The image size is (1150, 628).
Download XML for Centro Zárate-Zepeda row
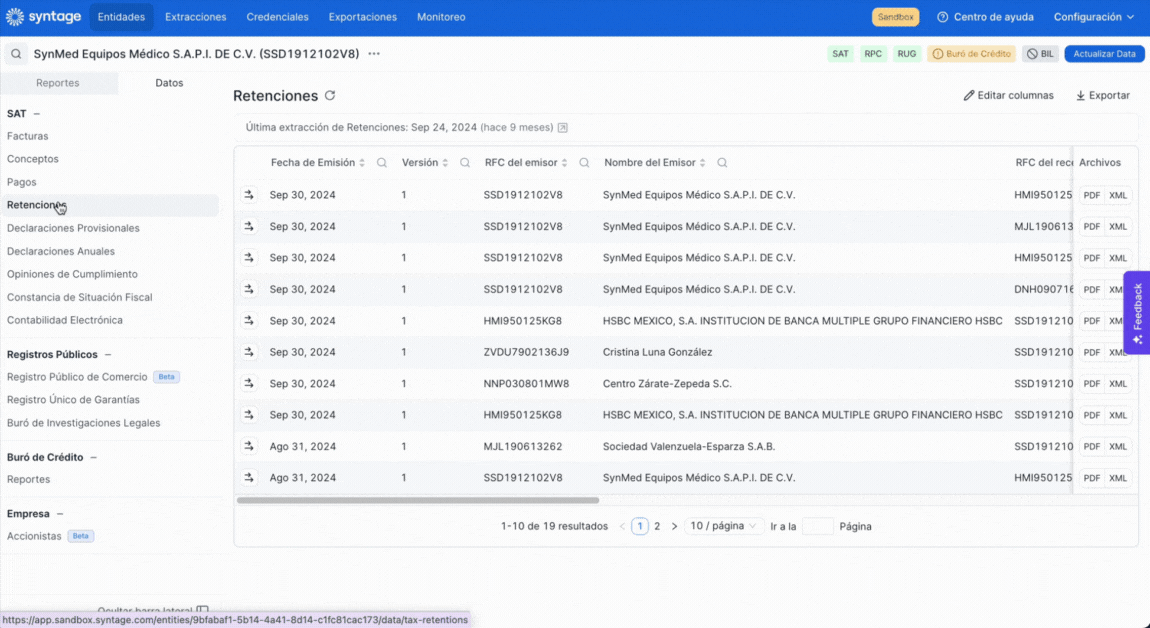click(x=1118, y=384)
